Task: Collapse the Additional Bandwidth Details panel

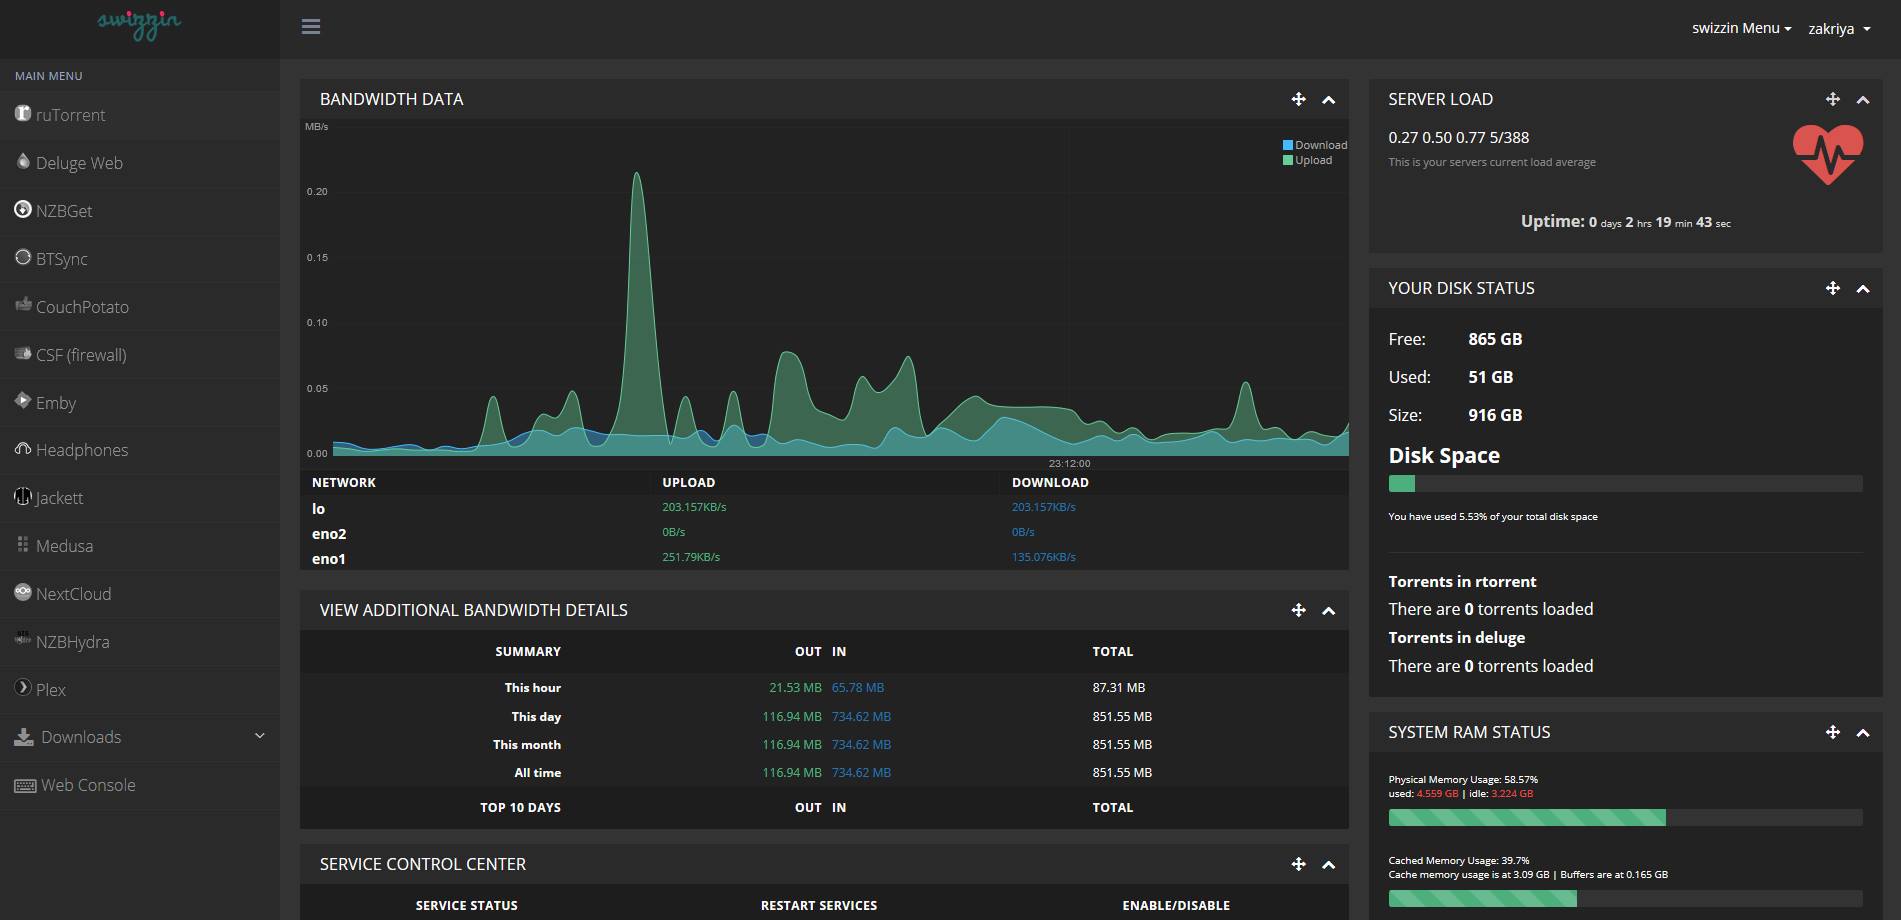Action: [x=1328, y=611]
